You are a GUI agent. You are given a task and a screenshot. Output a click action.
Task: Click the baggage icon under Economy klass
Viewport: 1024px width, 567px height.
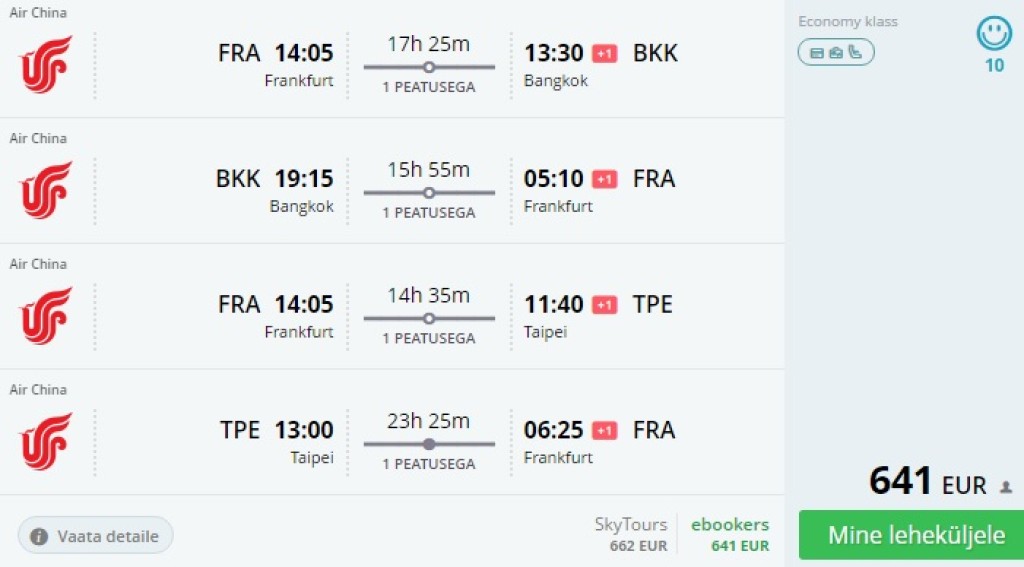point(836,52)
